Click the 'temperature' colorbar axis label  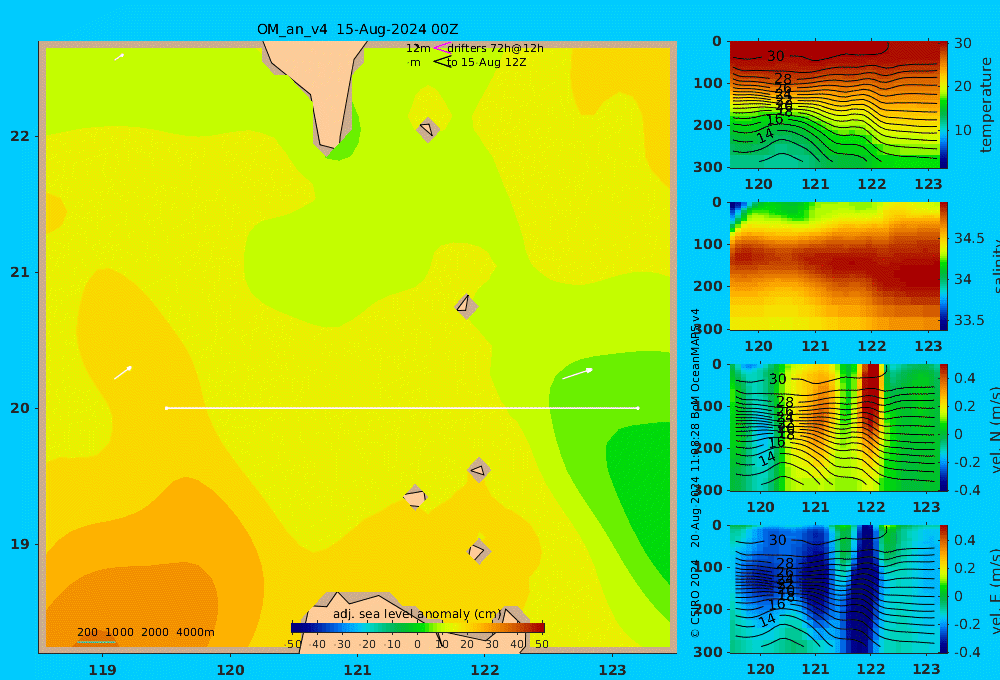tap(986, 105)
